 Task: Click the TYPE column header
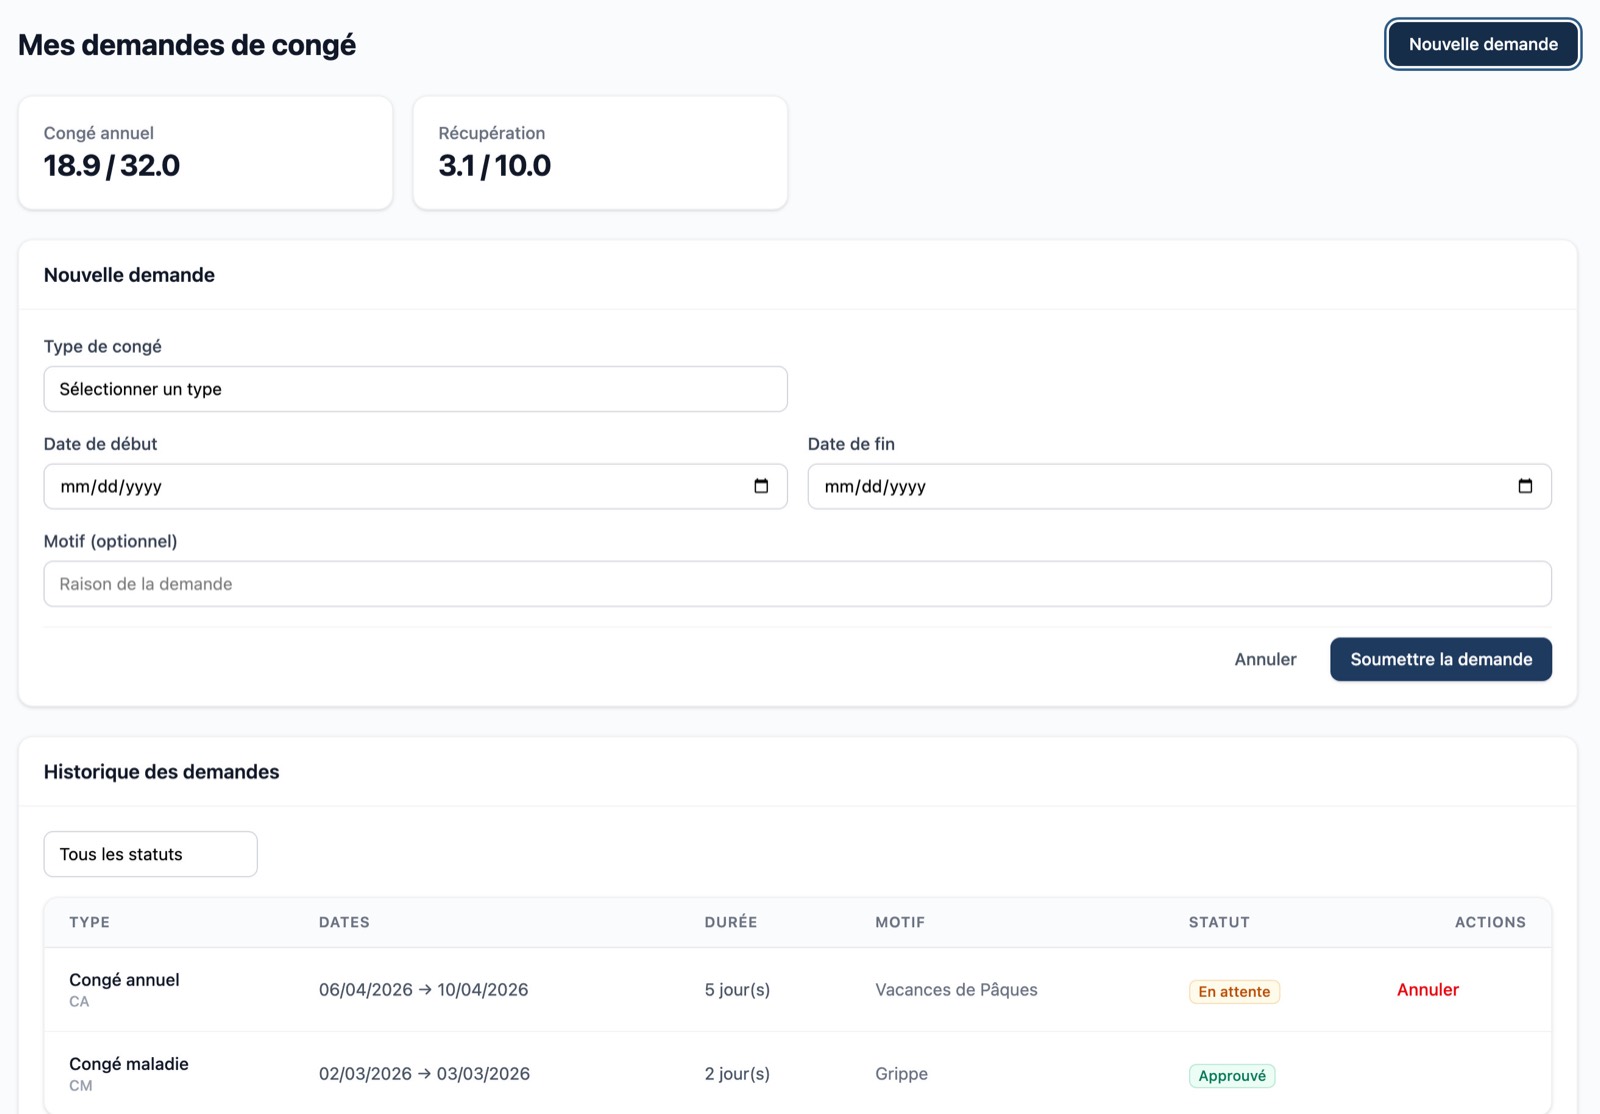click(89, 922)
